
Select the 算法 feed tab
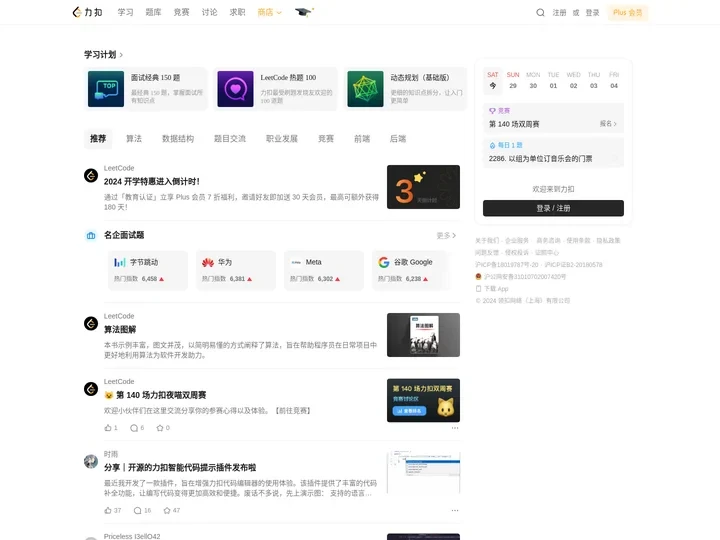click(x=134, y=139)
